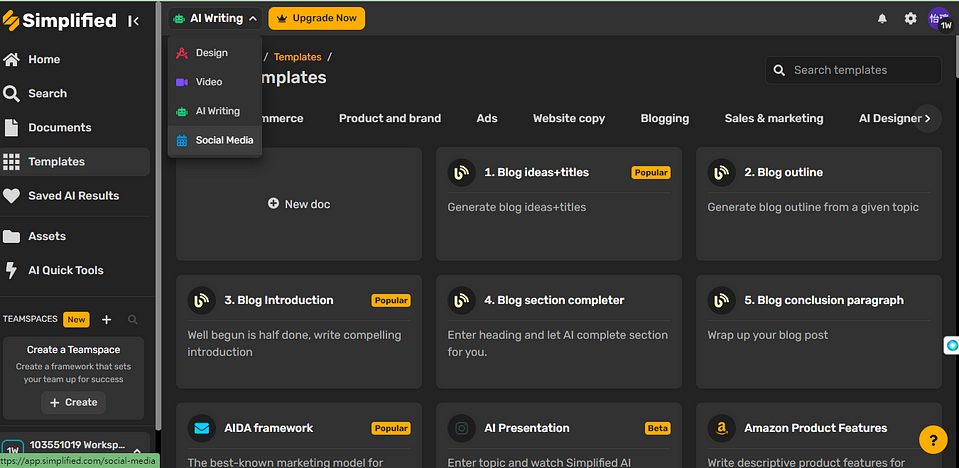Click the Search templates input field
Viewport: 959px width, 468px height.
pyautogui.click(x=860, y=70)
